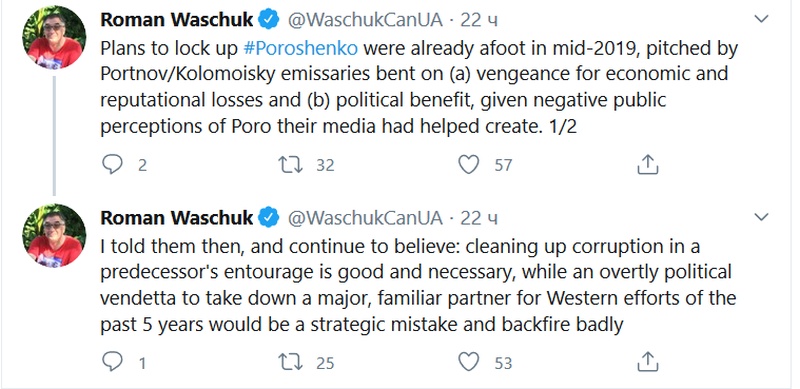Open the first tweet's profile avatar
Image resolution: width=800 pixels, height=389 pixels.
pos(54,37)
